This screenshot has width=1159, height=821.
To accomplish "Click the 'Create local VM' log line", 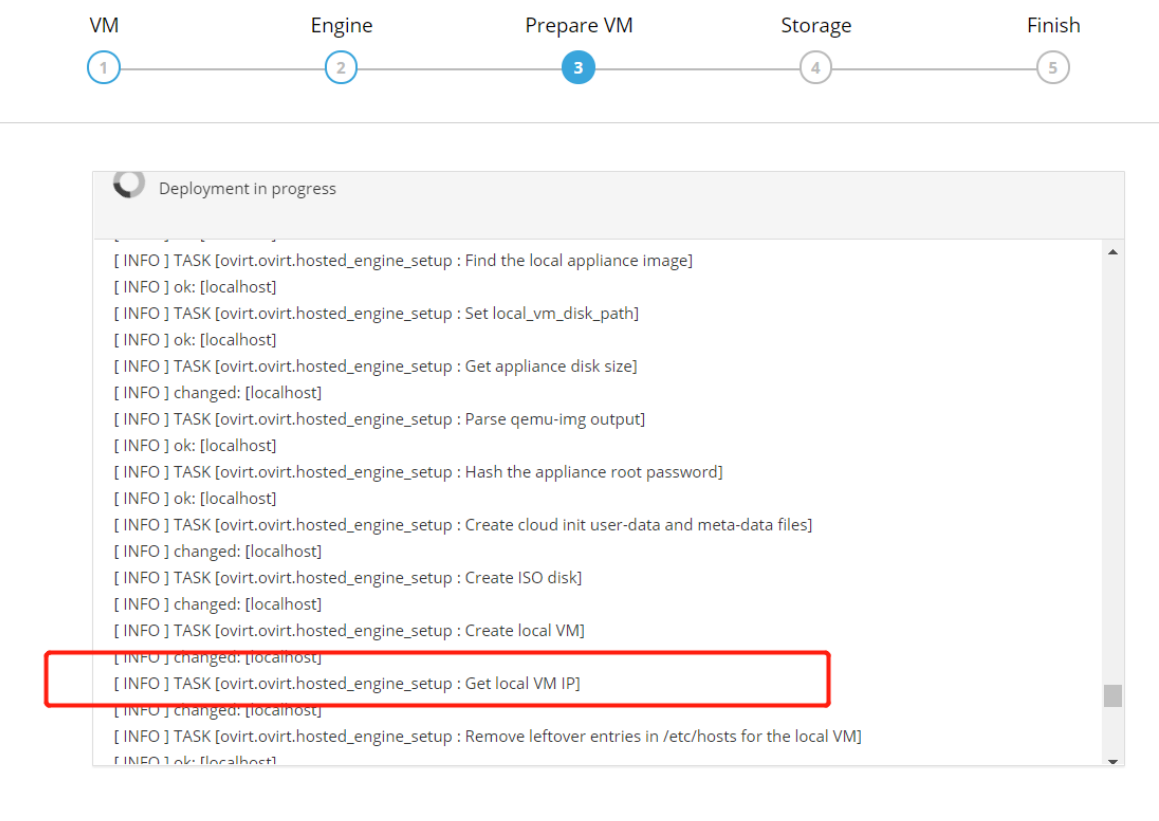I will (349, 631).
